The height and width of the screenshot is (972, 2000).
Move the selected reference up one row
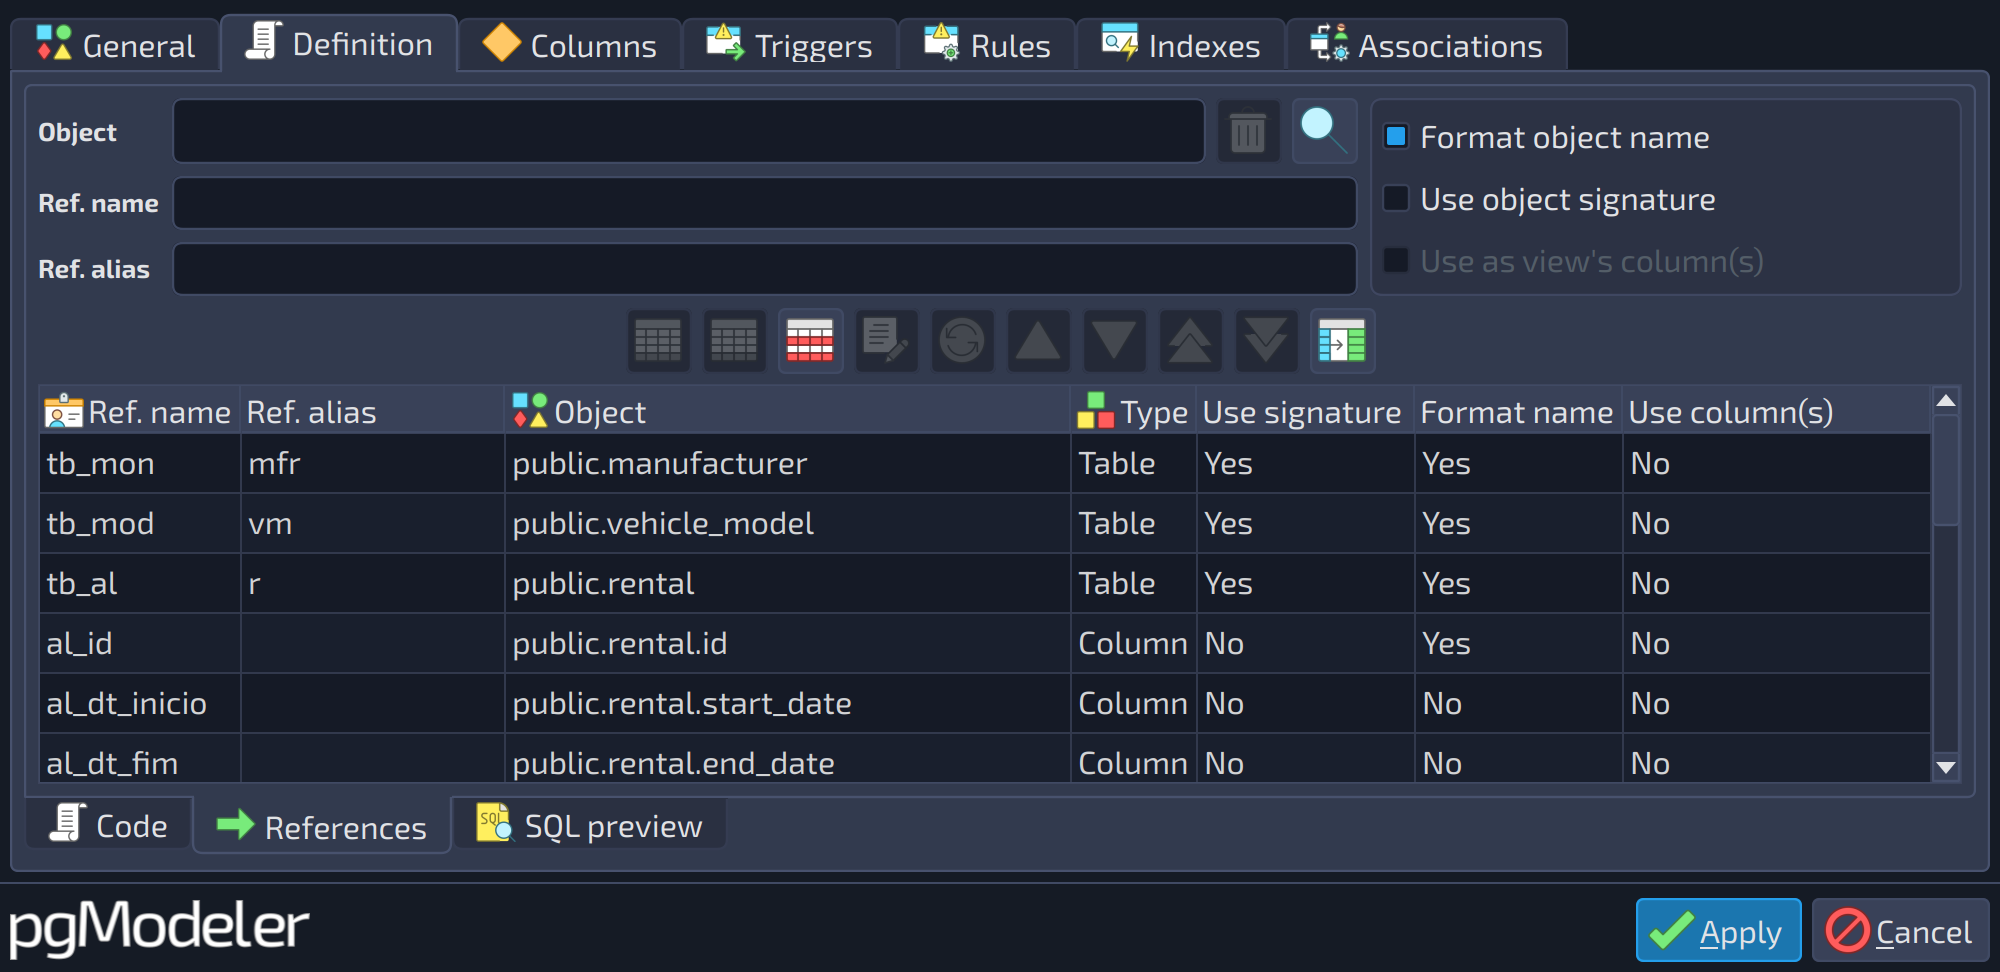click(1038, 341)
